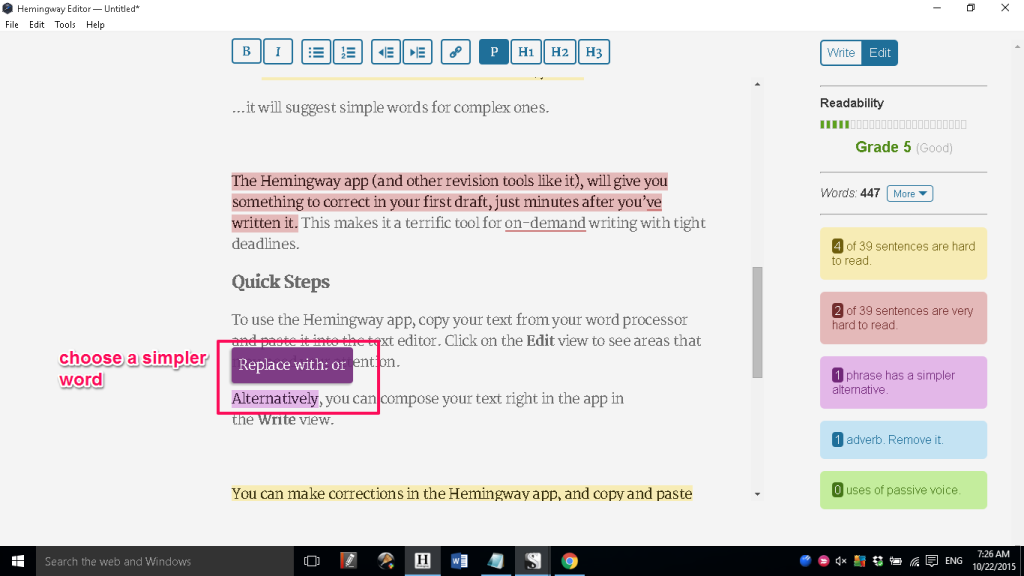
Task: Click the 'Replace with: or' suggestion
Action: [x=292, y=364]
